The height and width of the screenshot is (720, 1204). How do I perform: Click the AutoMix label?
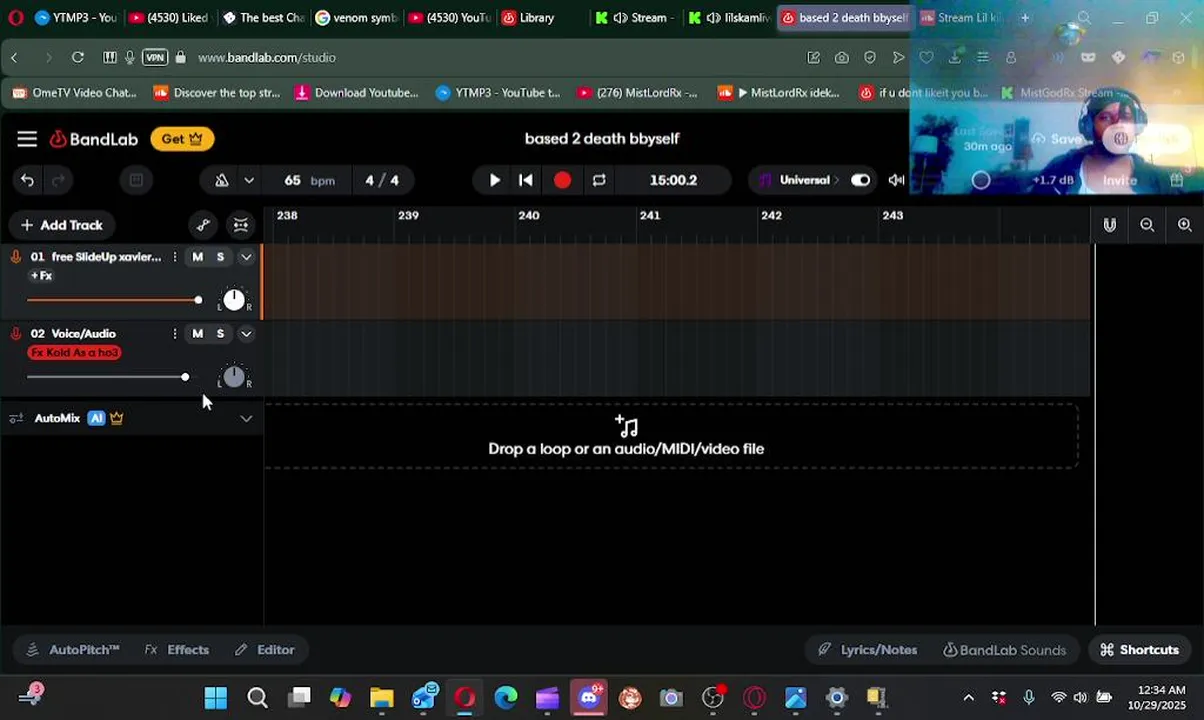coord(57,418)
